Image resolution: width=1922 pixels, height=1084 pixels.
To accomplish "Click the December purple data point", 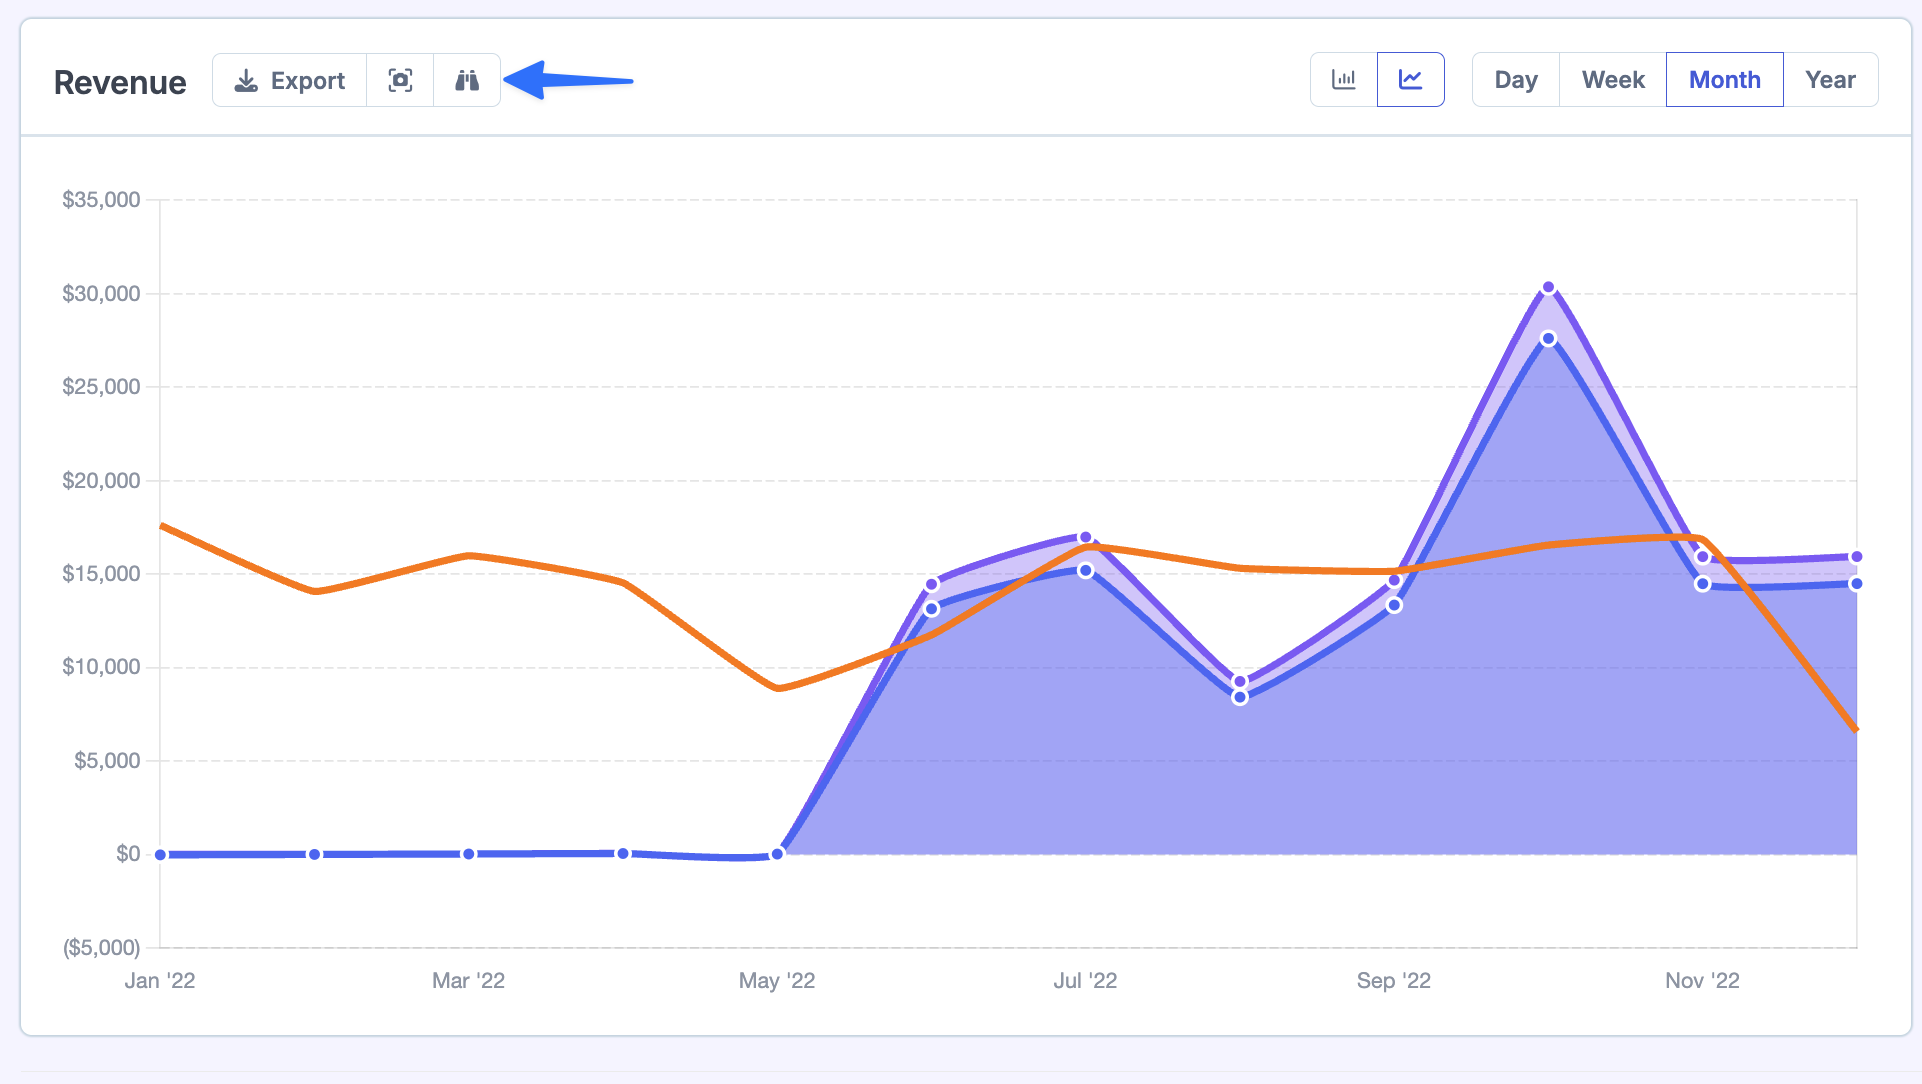I will point(1856,557).
